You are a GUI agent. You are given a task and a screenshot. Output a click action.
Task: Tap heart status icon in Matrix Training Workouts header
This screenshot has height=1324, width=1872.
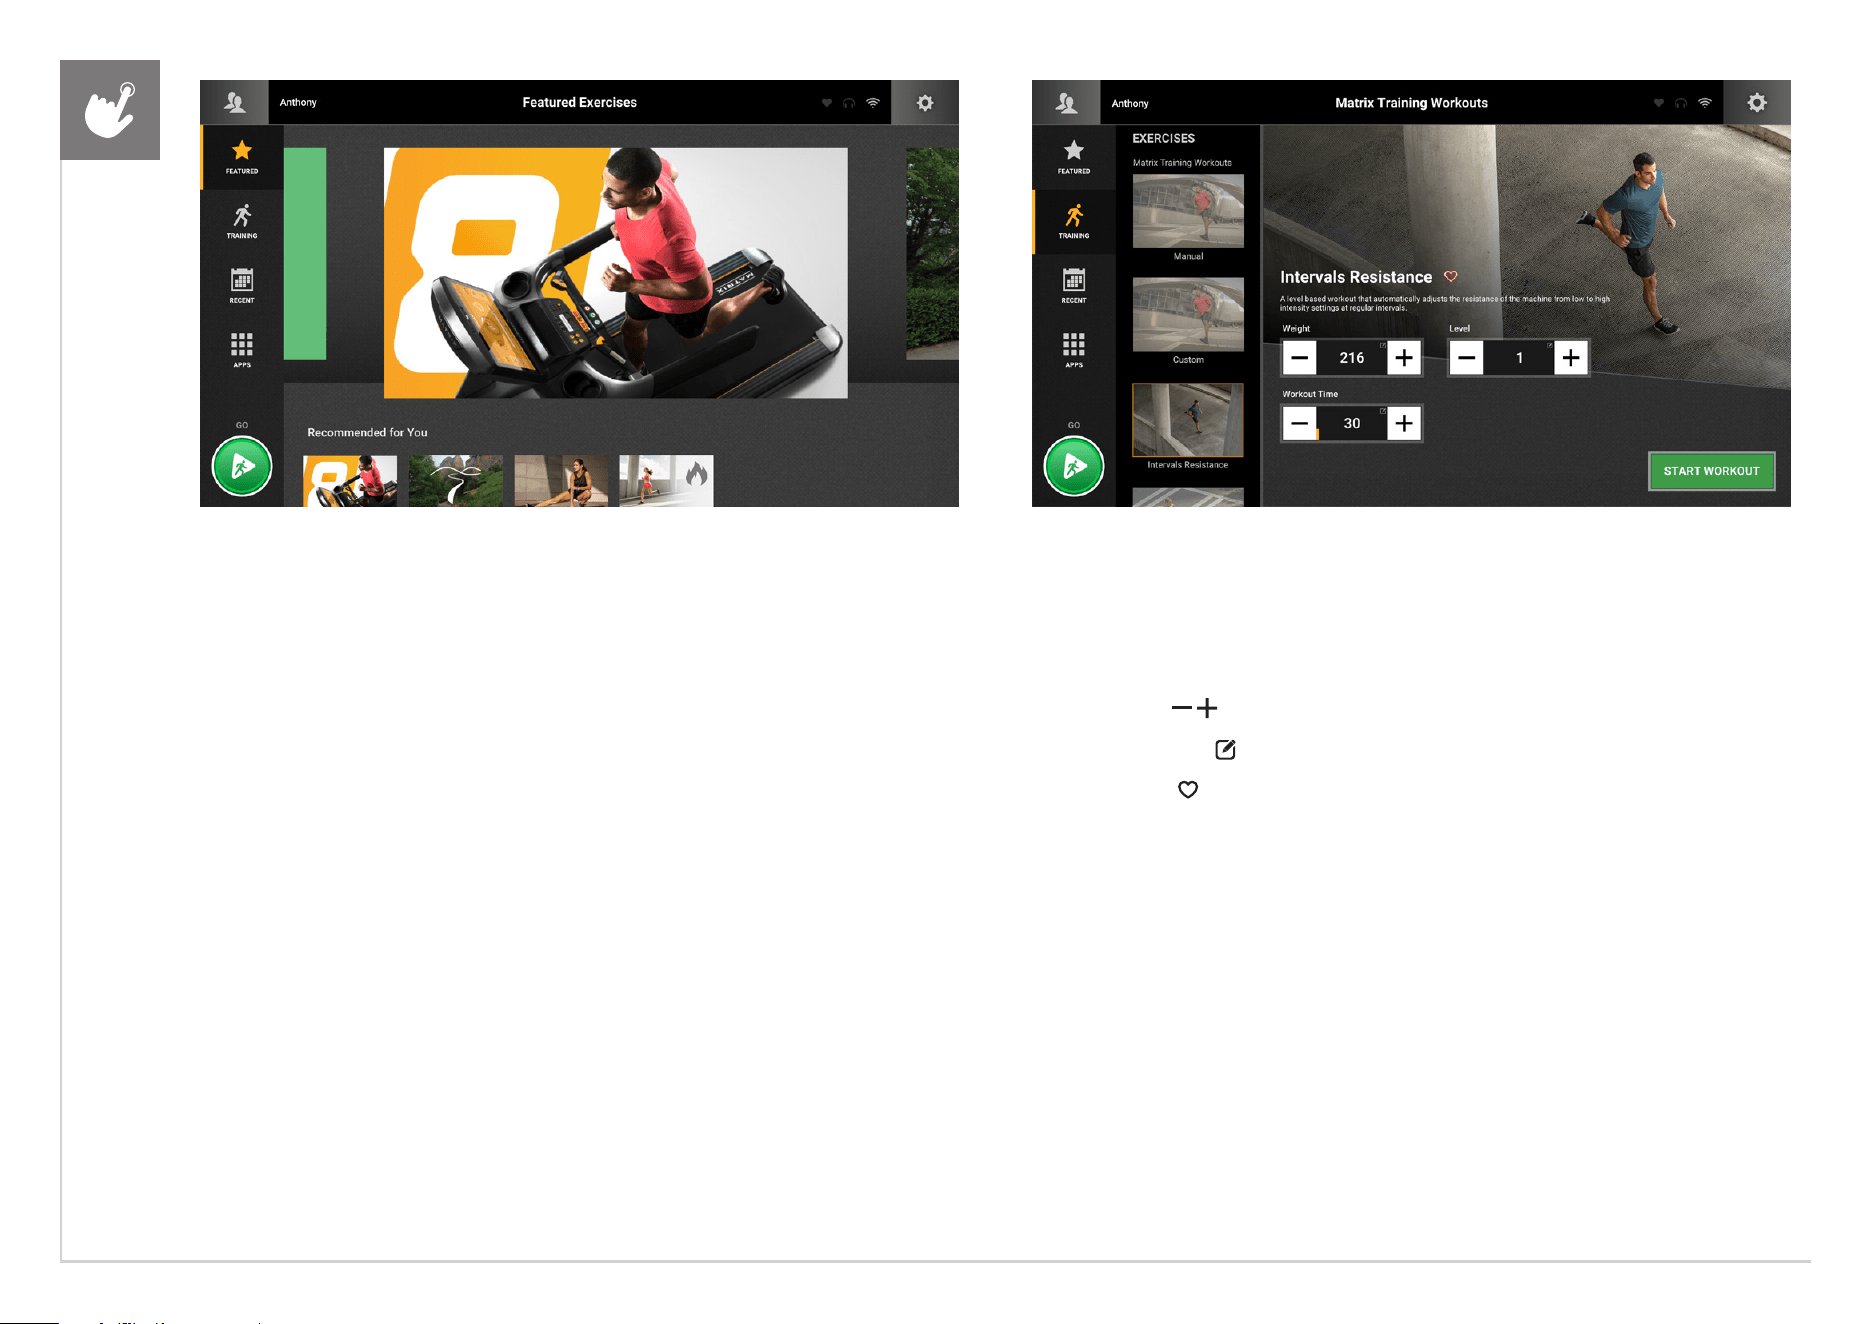pos(1659,103)
